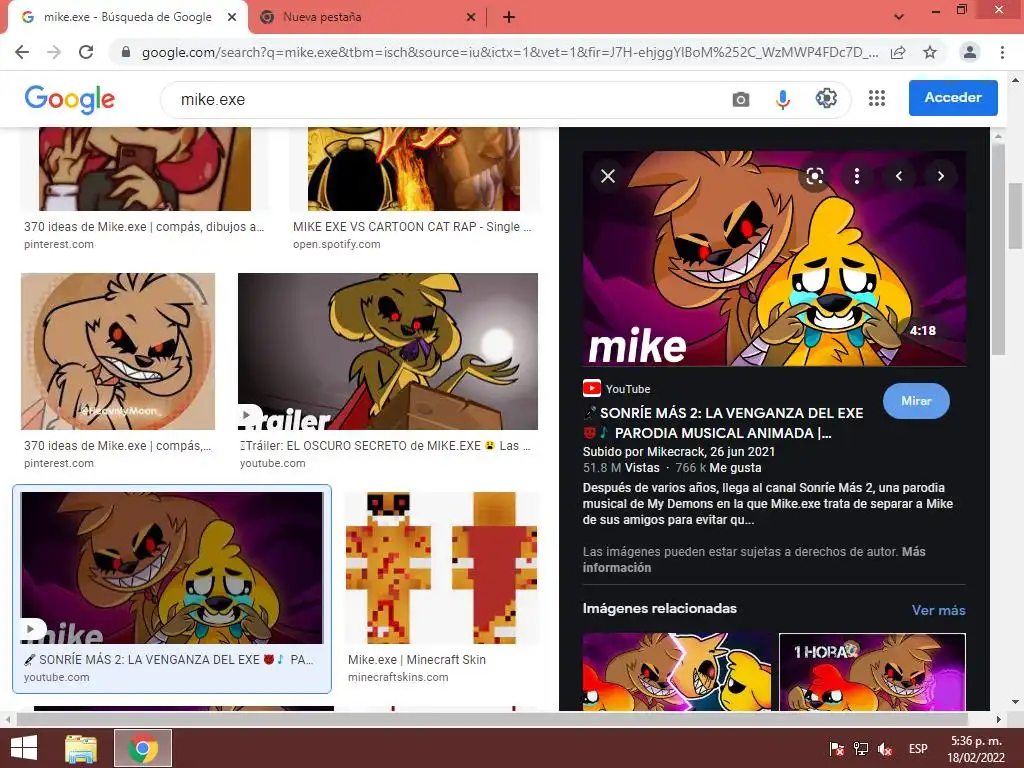Close the image preview panel

coord(608,176)
